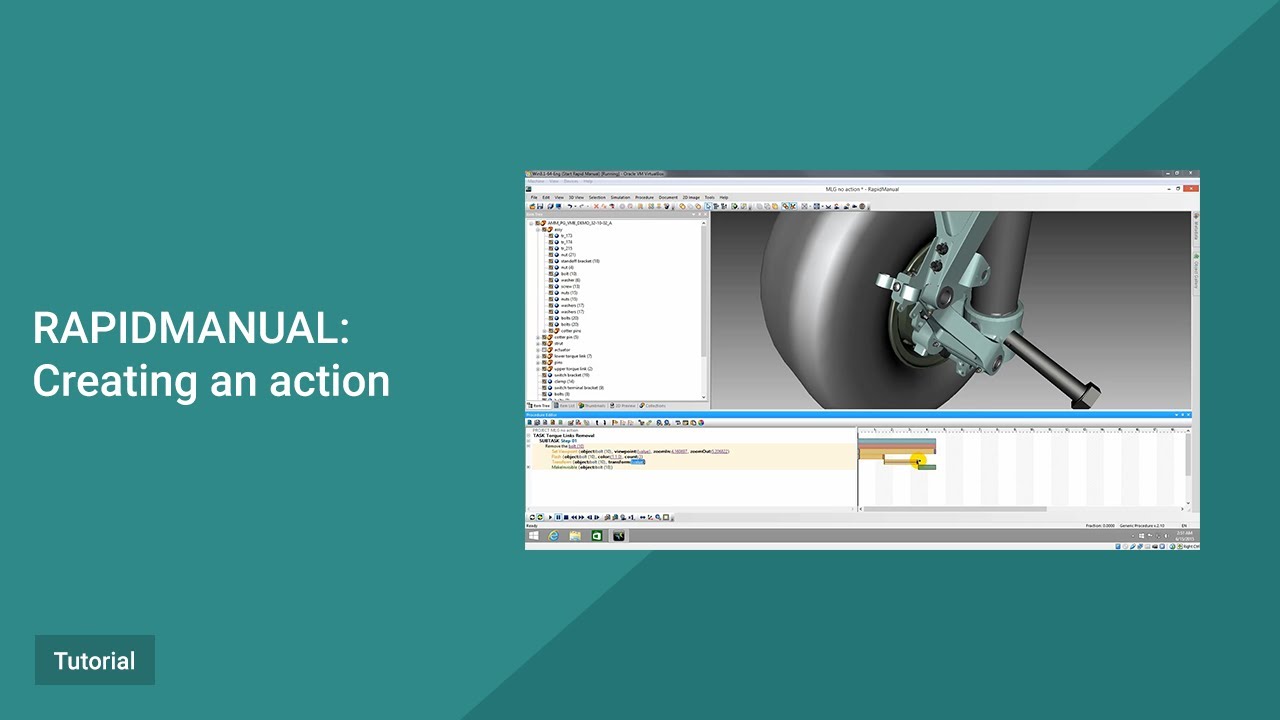Click the zoom-in magnifier in Procedure Editor toolbar
1280x720 pixels.
click(x=659, y=423)
